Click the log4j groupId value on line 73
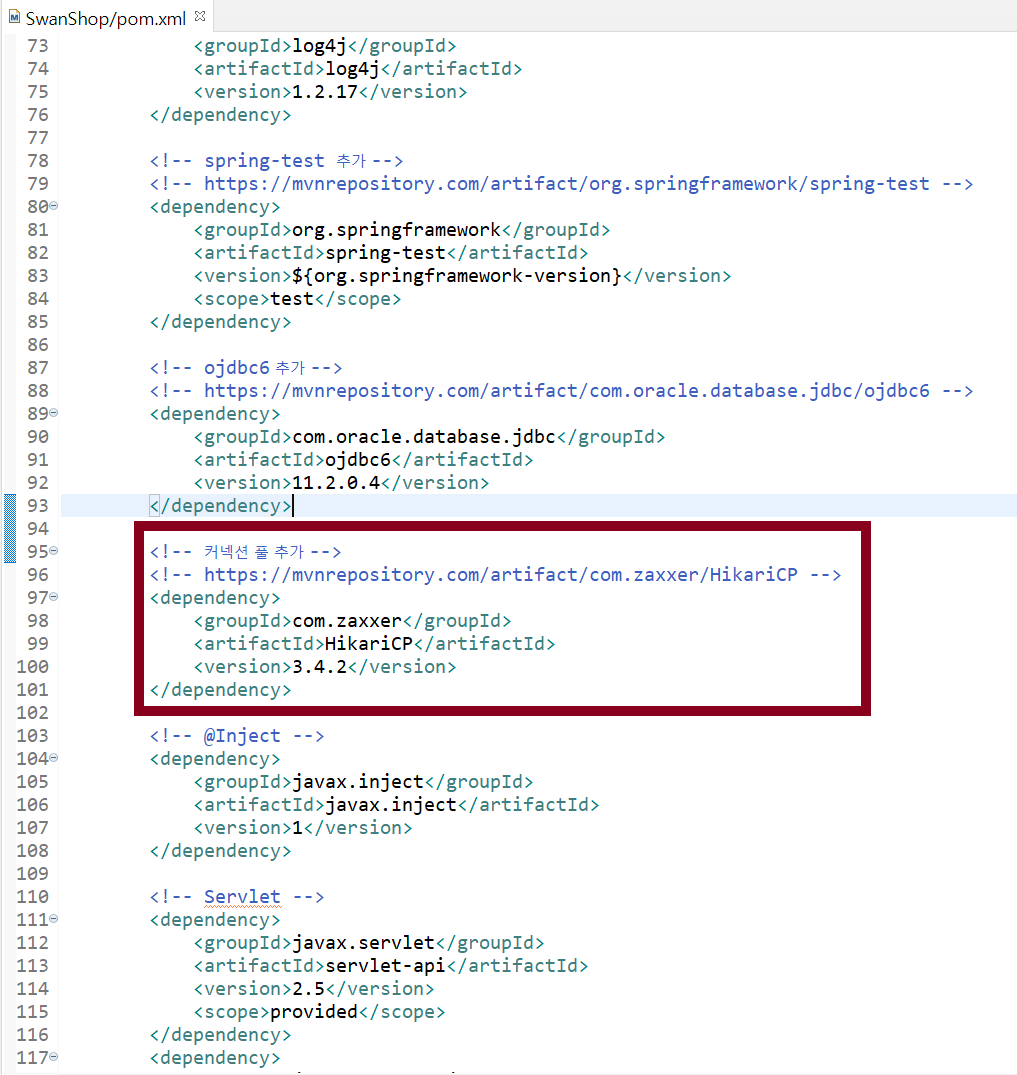This screenshot has height=1075, width=1017. tap(320, 46)
